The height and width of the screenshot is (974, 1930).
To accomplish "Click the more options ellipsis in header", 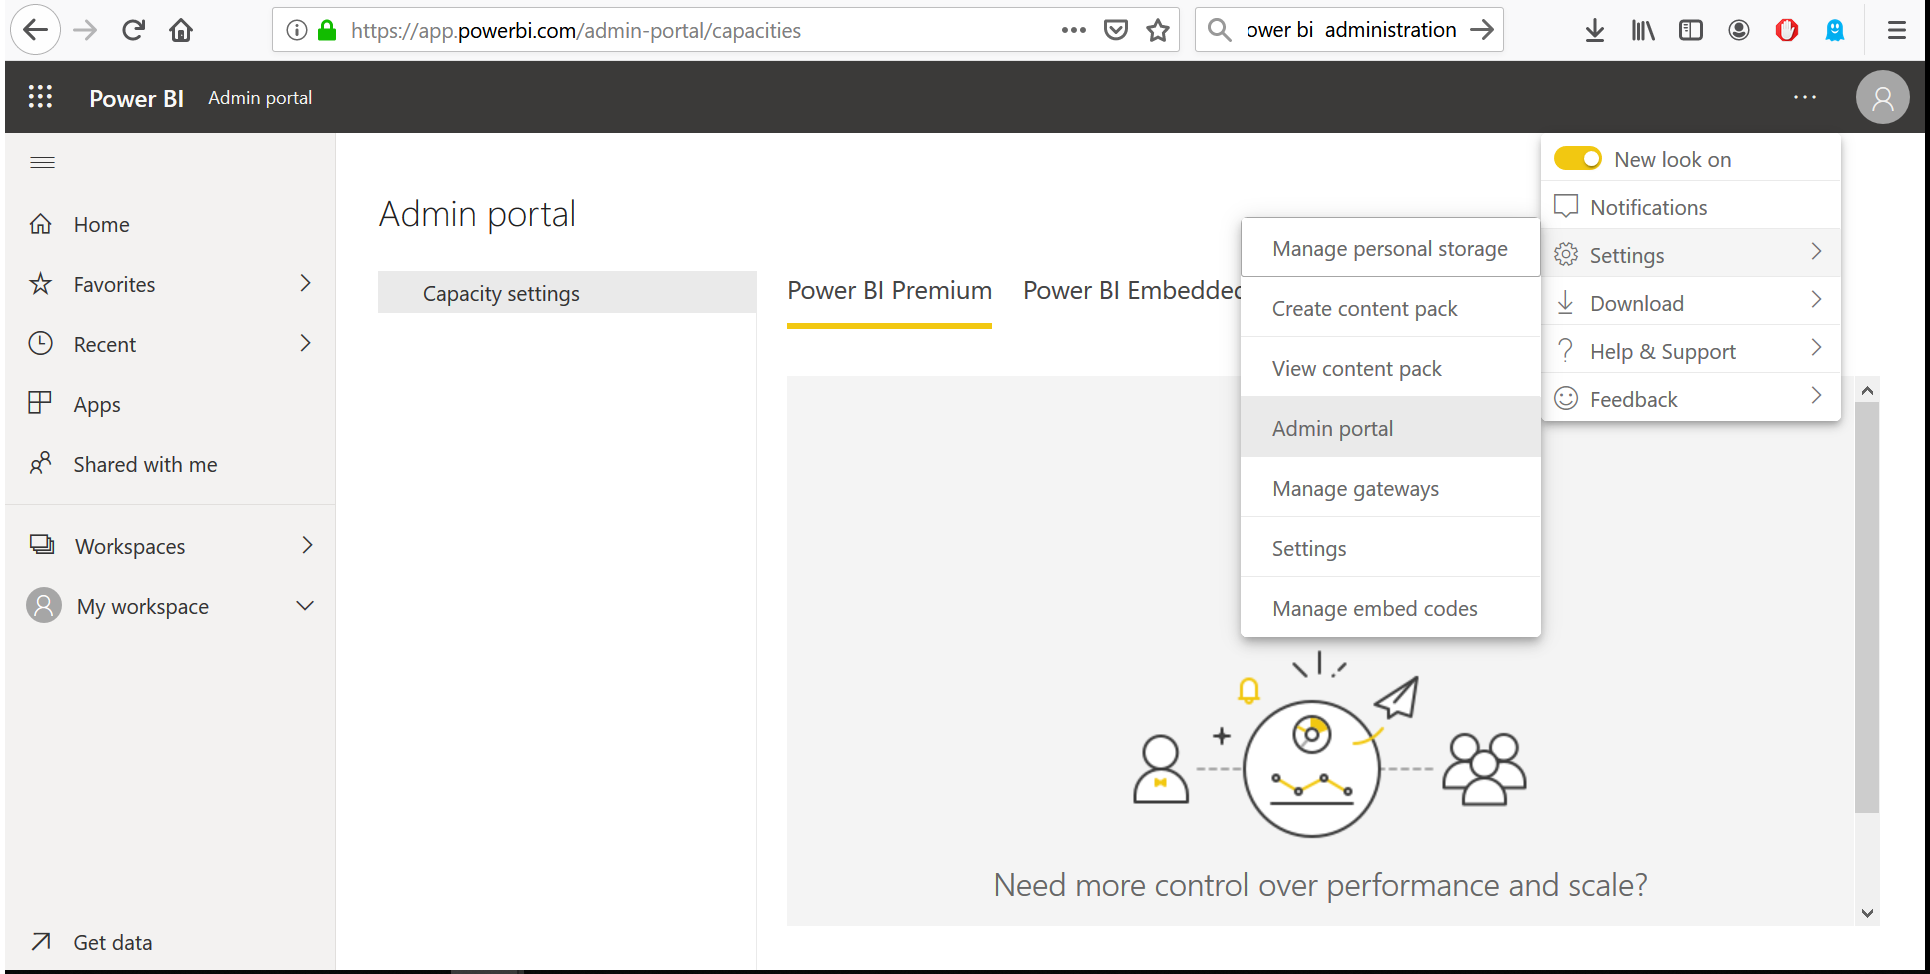I will click(x=1805, y=97).
